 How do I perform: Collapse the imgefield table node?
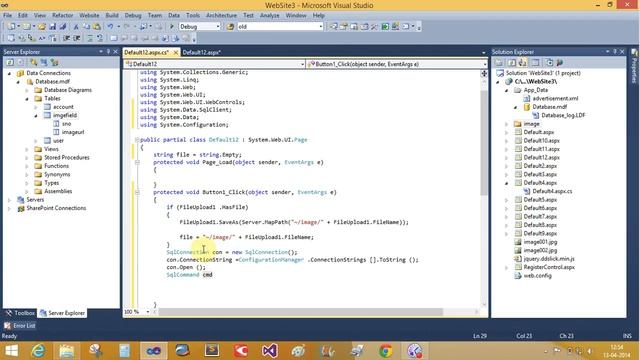click(x=36, y=116)
